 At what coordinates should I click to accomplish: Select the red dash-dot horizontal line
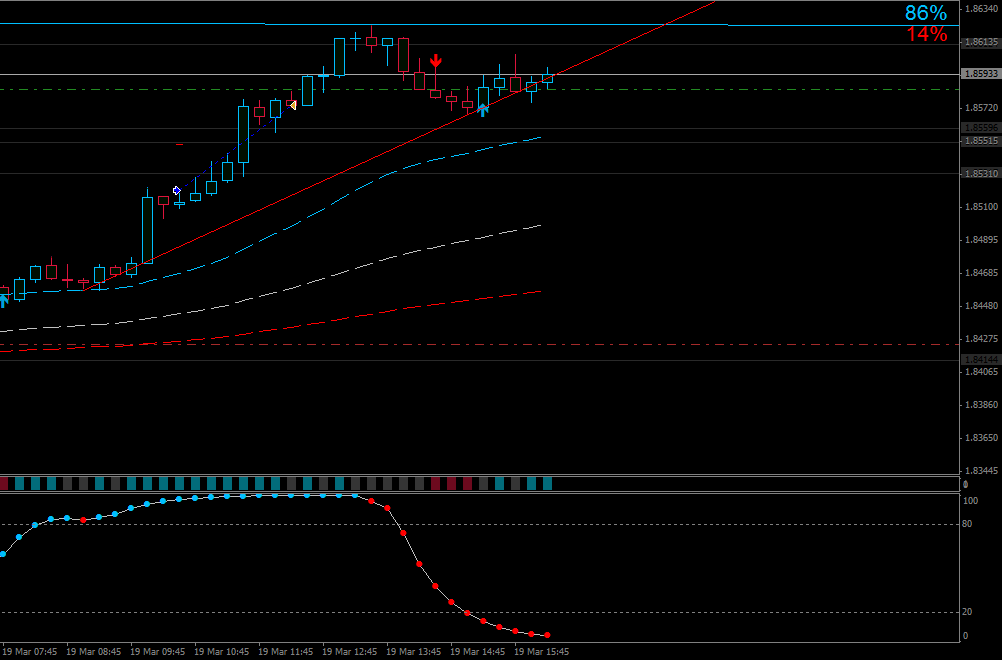[479, 344]
